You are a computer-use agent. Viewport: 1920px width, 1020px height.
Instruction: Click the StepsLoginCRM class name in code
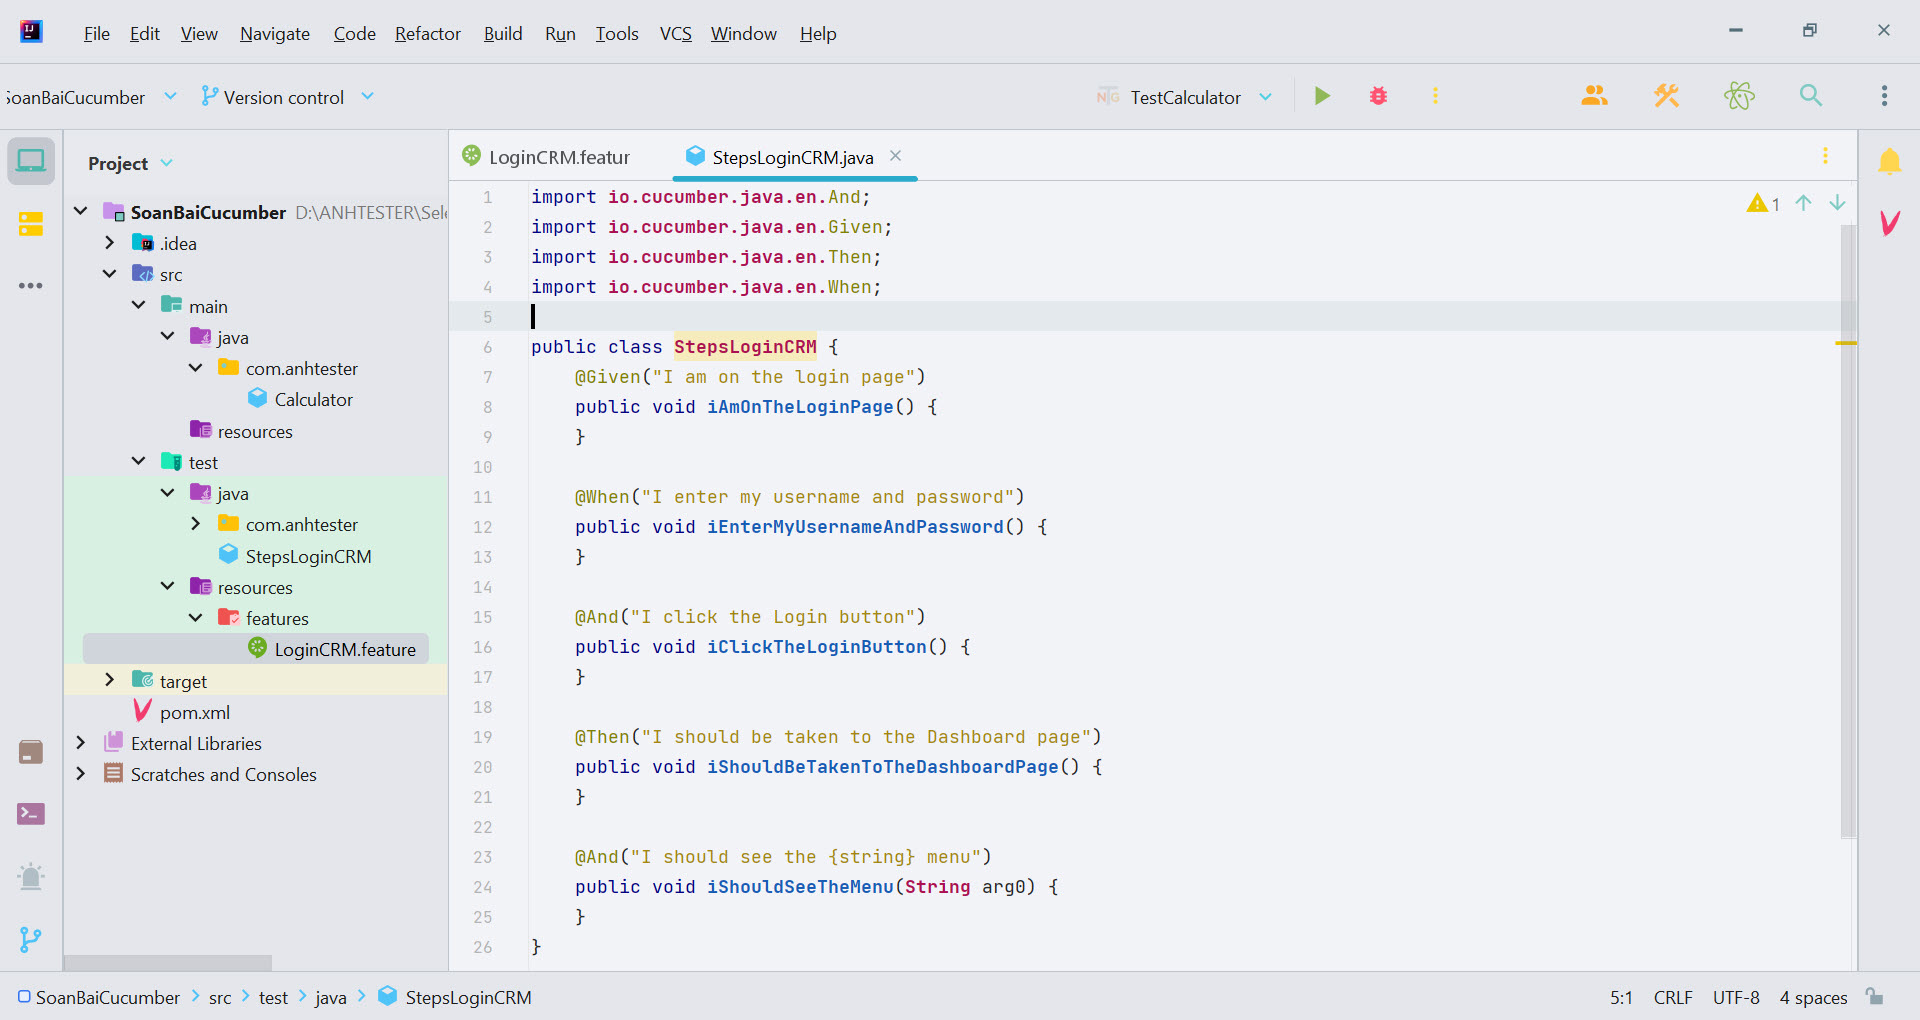pos(745,347)
